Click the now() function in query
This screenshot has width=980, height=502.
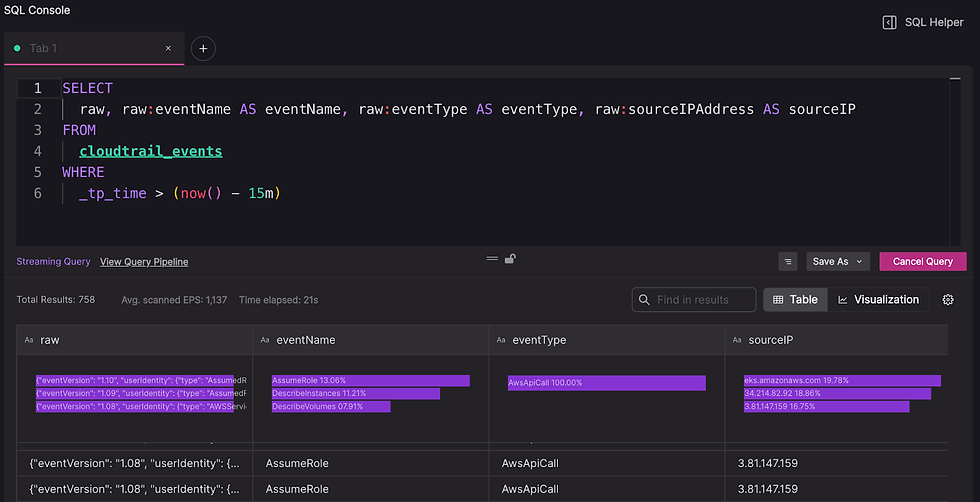(x=201, y=193)
